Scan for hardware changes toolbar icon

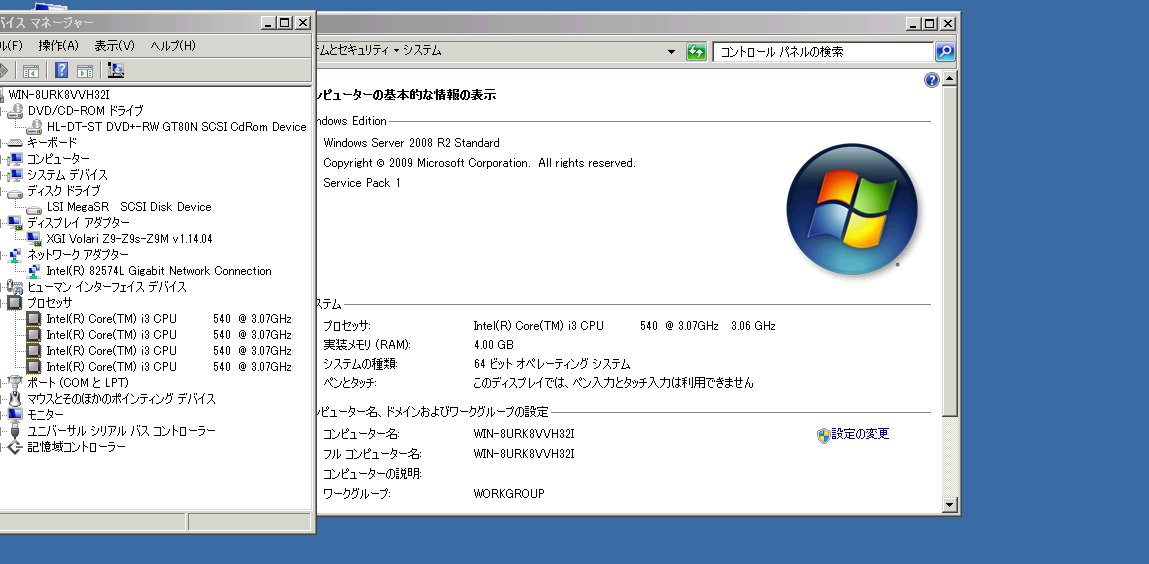coord(116,70)
